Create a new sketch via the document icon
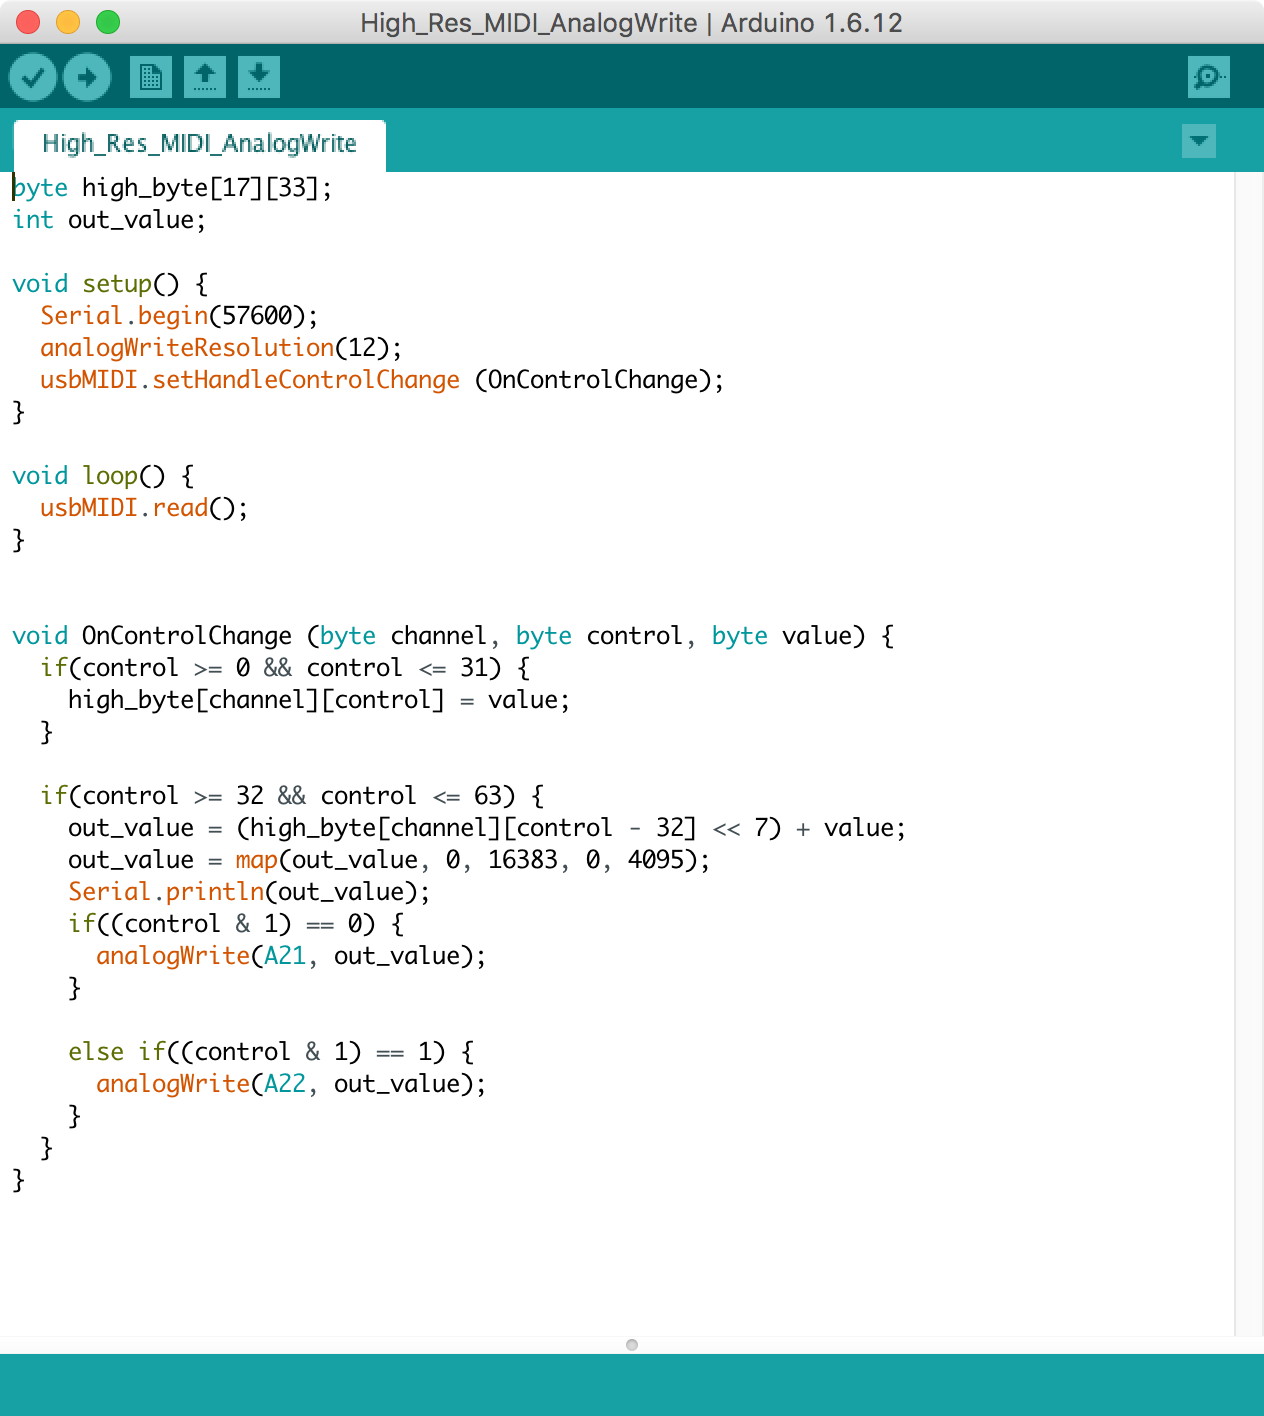1264x1416 pixels. tap(151, 76)
